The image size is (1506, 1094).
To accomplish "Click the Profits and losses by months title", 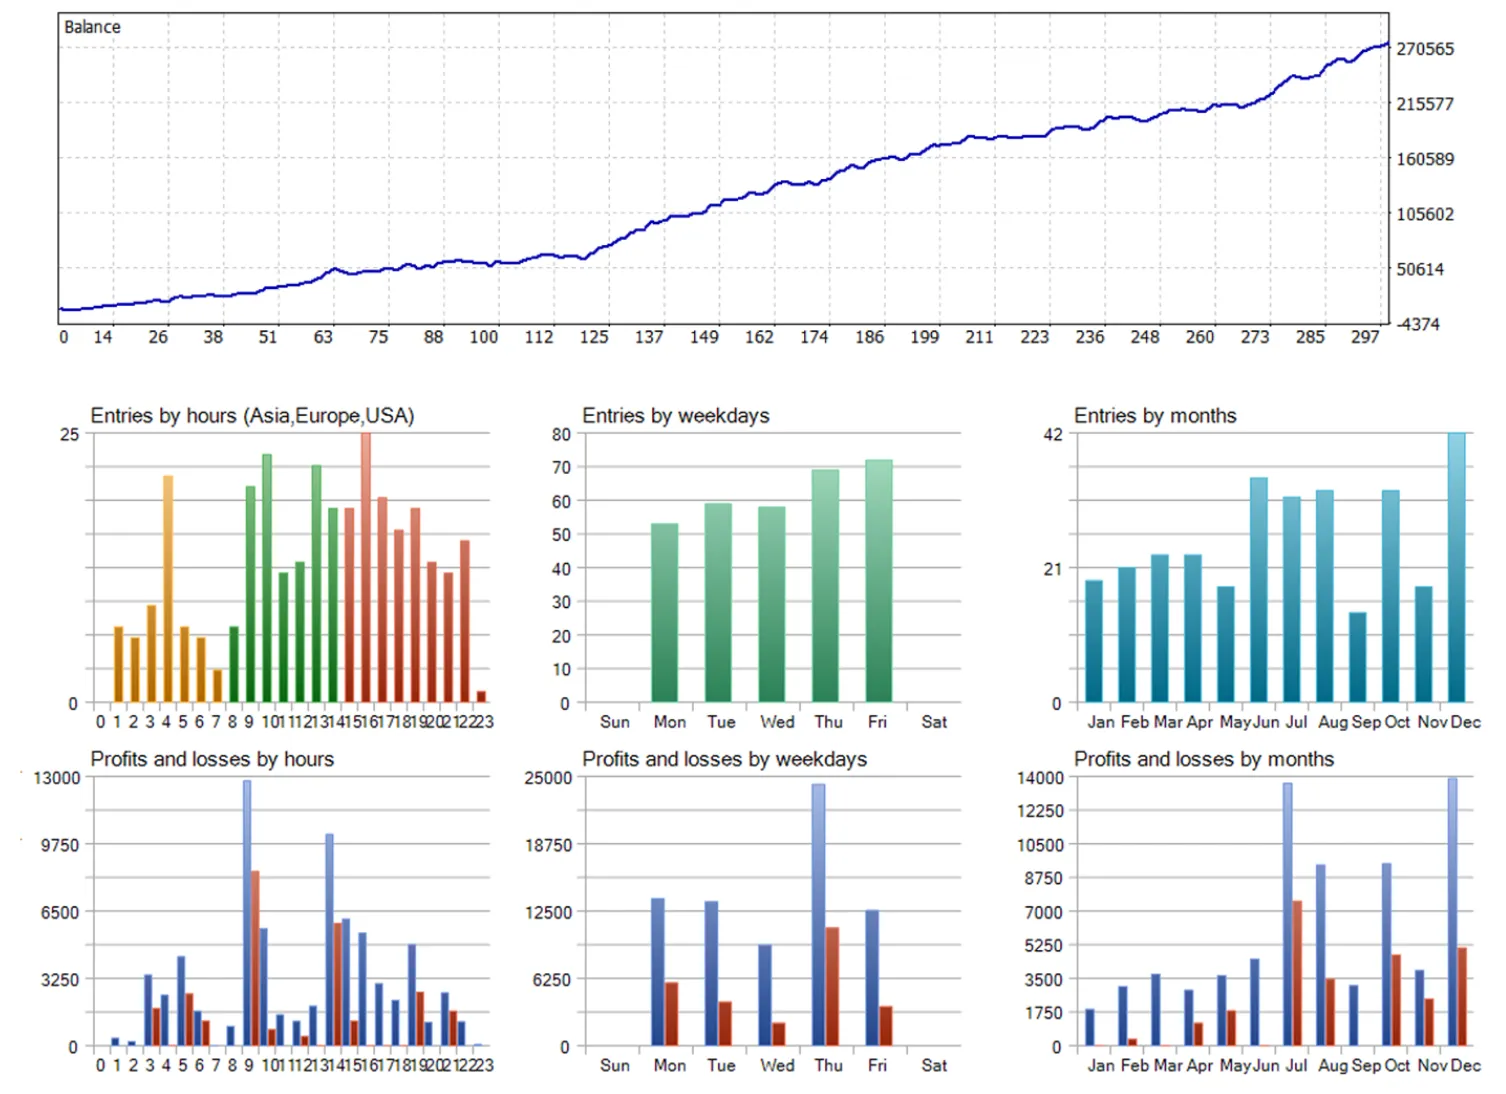I will click(1203, 759).
